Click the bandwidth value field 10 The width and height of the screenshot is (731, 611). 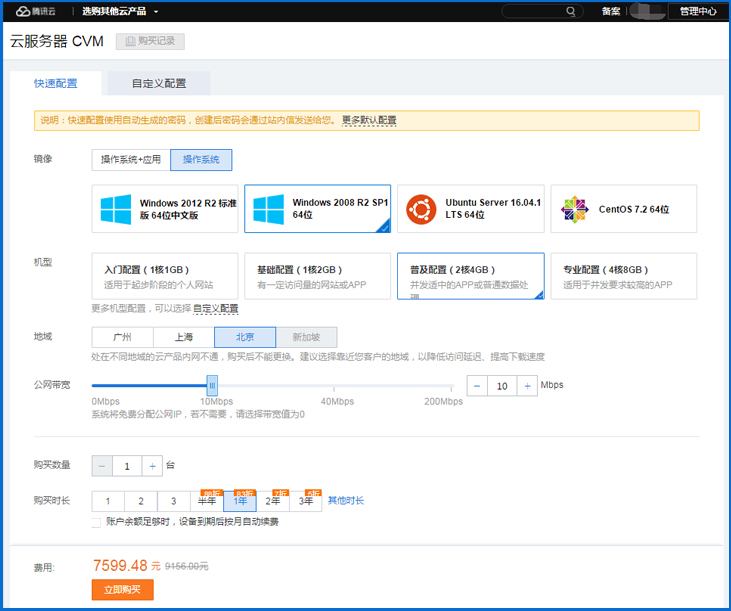[x=502, y=386]
